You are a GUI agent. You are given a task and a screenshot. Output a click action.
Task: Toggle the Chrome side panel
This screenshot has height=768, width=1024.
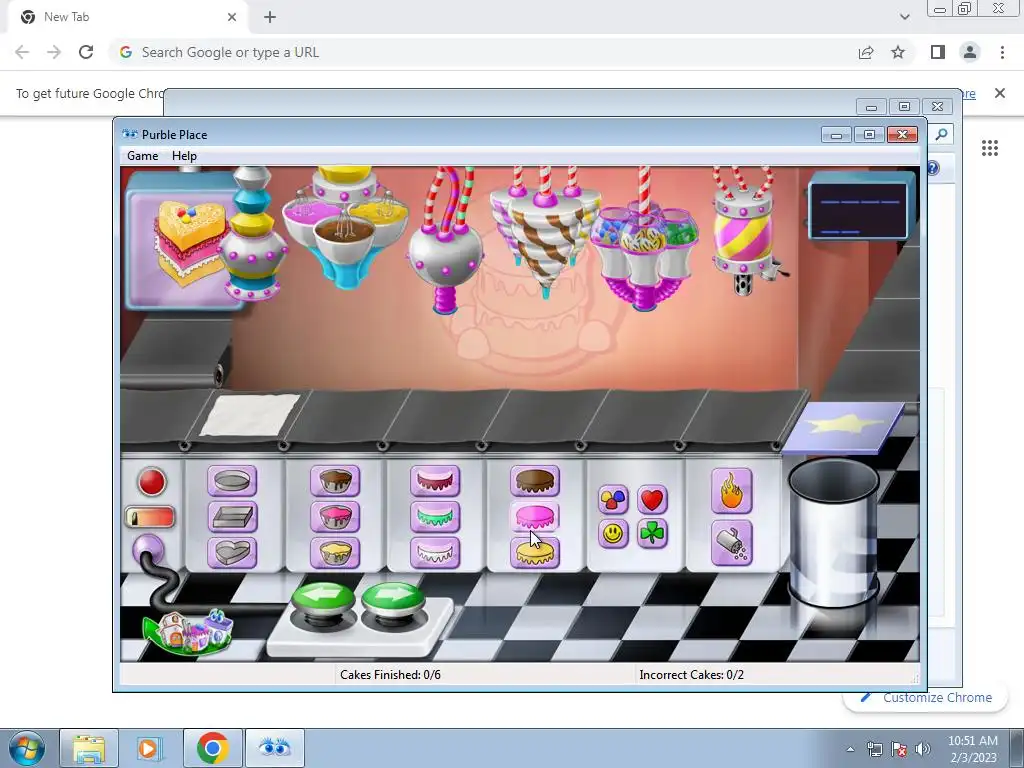click(x=938, y=52)
